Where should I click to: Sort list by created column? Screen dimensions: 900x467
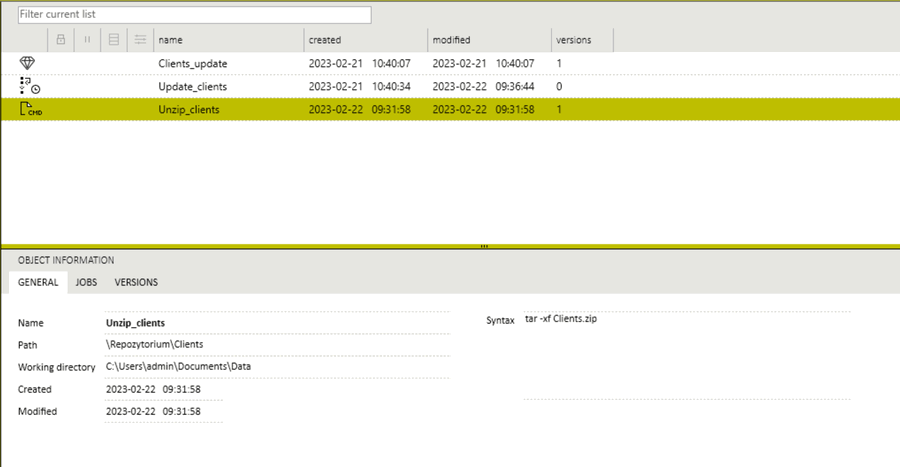tap(364, 40)
